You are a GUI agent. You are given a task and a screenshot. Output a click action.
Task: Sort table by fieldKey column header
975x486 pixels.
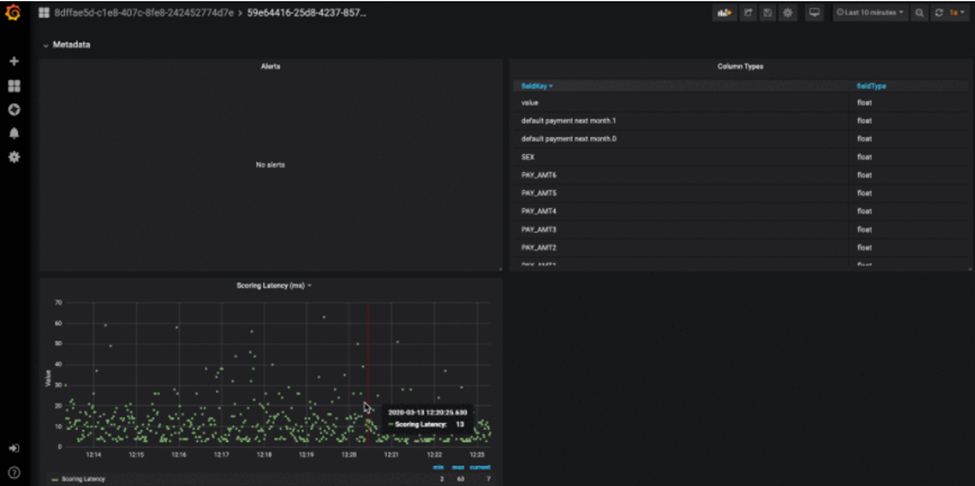[537, 86]
